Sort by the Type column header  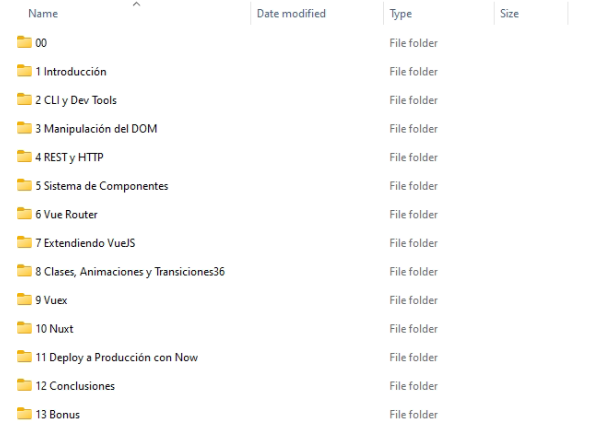tap(401, 14)
